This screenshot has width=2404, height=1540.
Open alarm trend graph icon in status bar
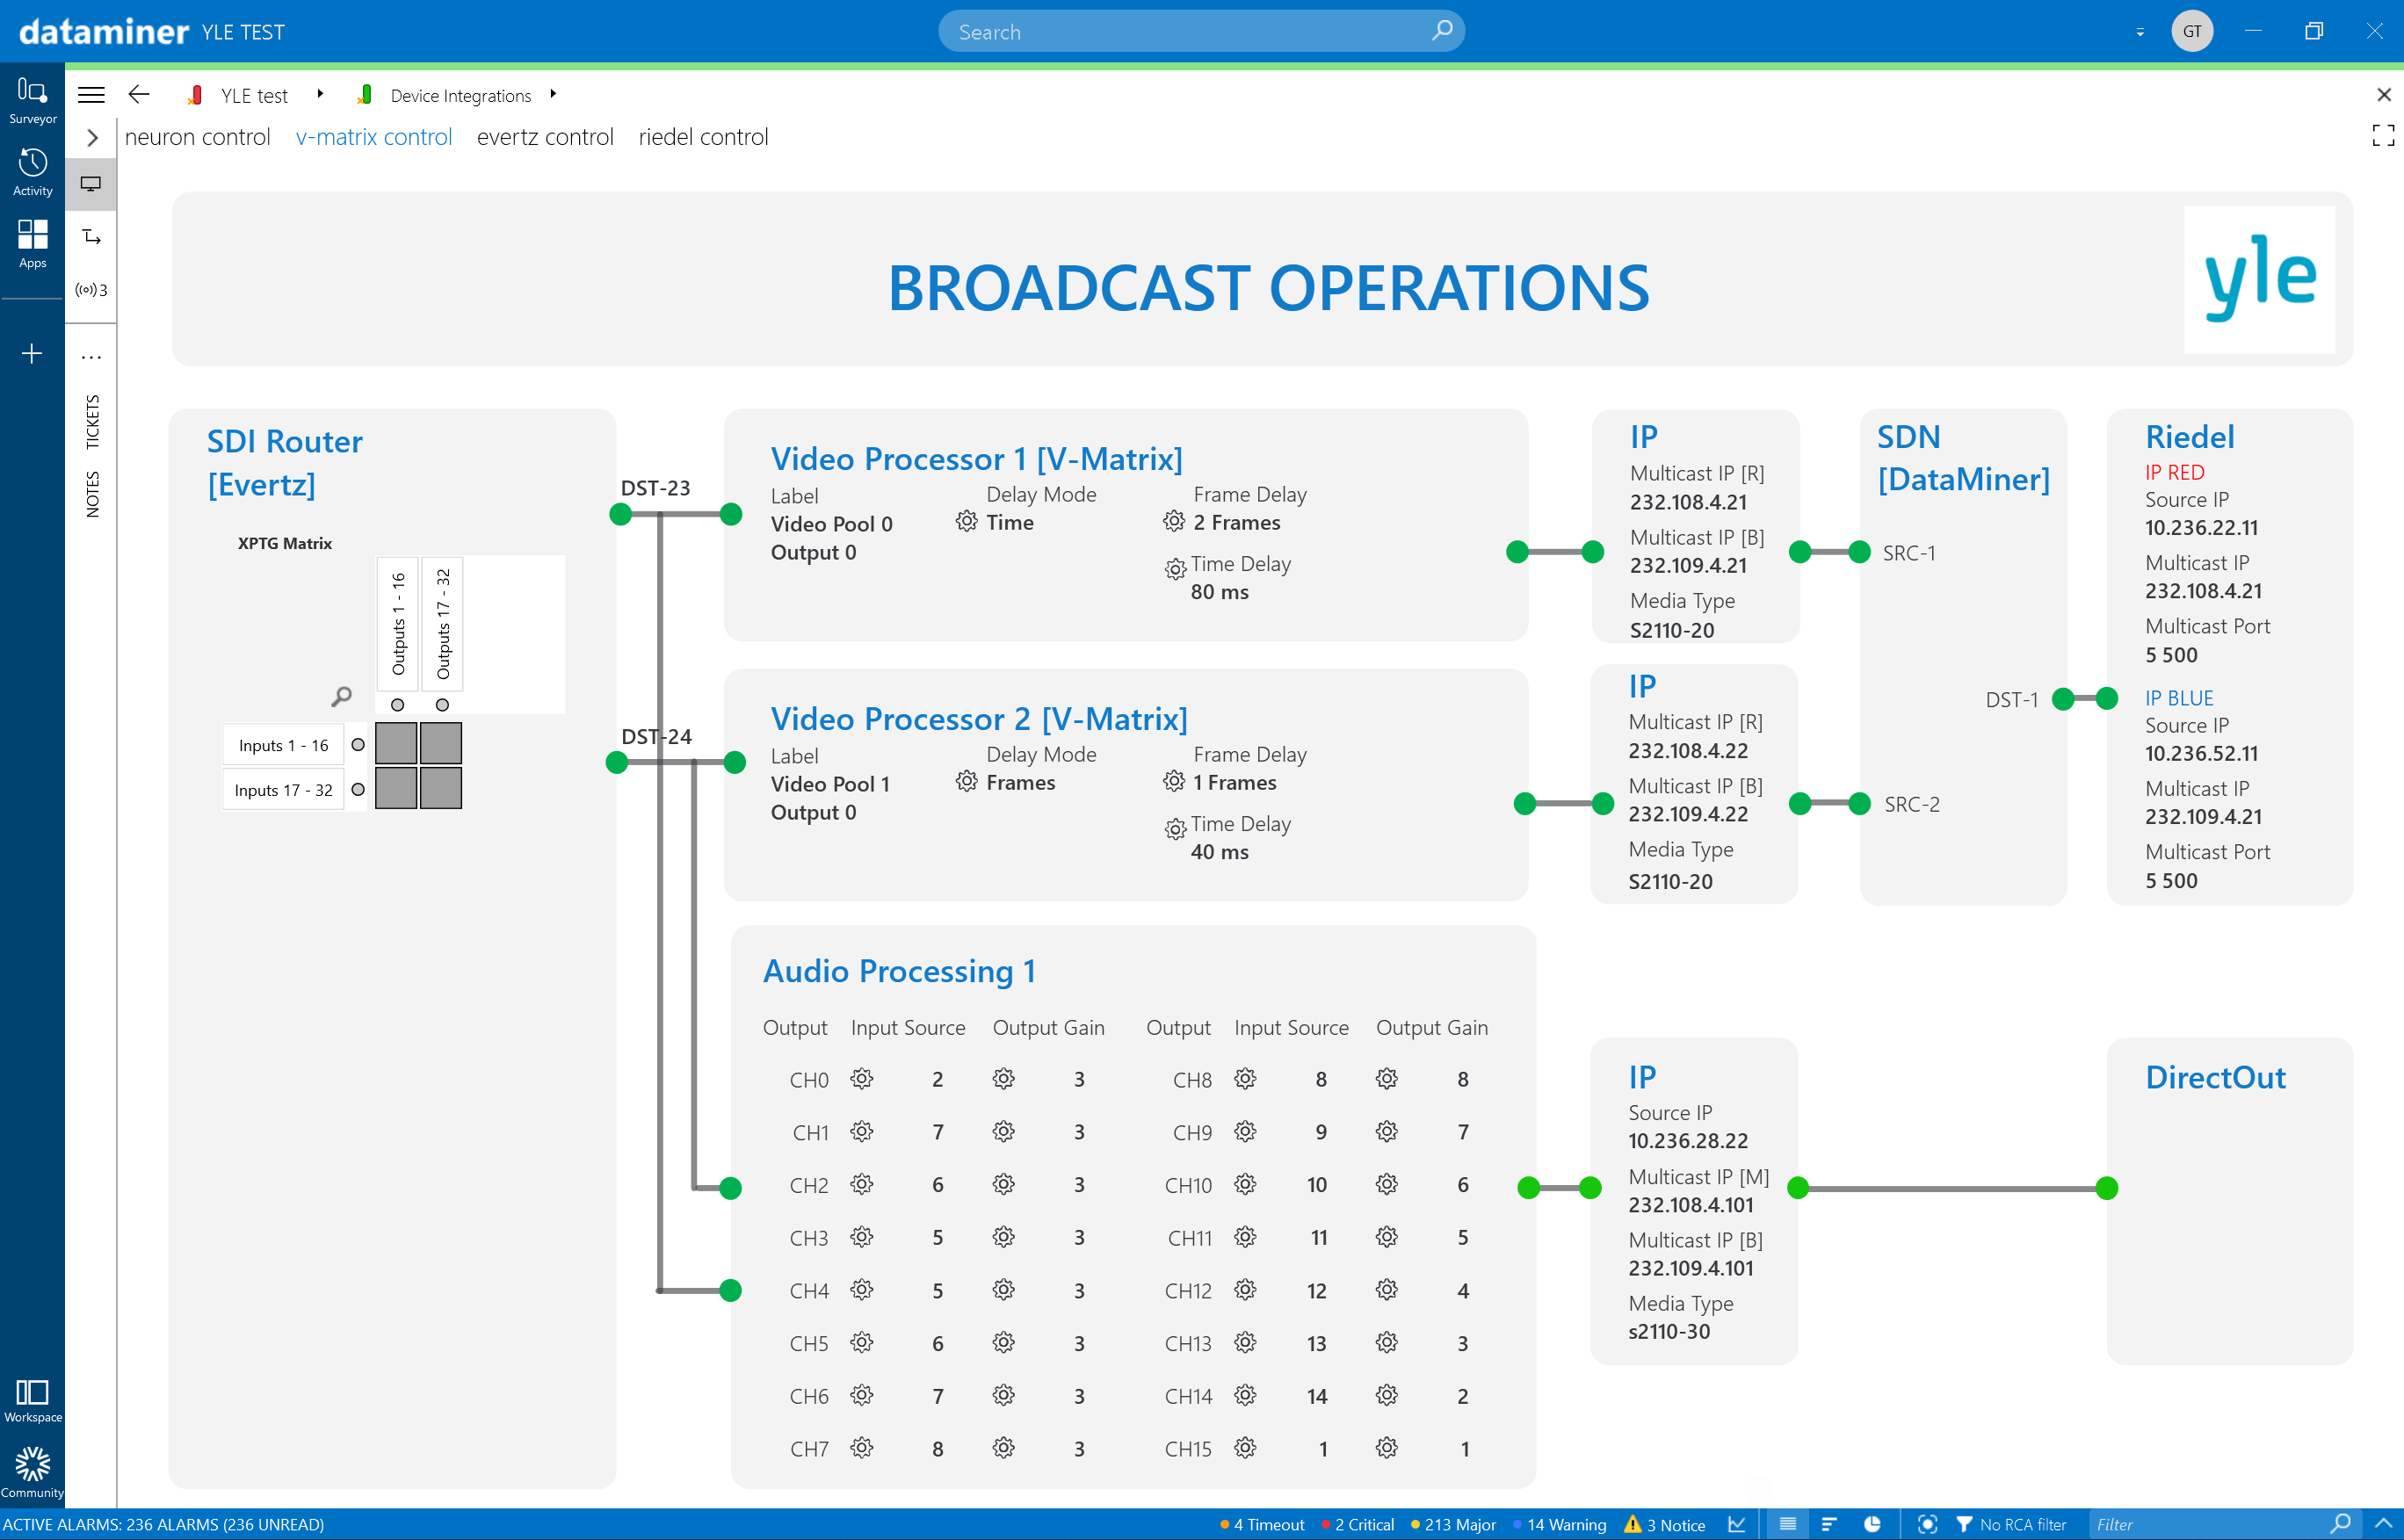click(1737, 1524)
